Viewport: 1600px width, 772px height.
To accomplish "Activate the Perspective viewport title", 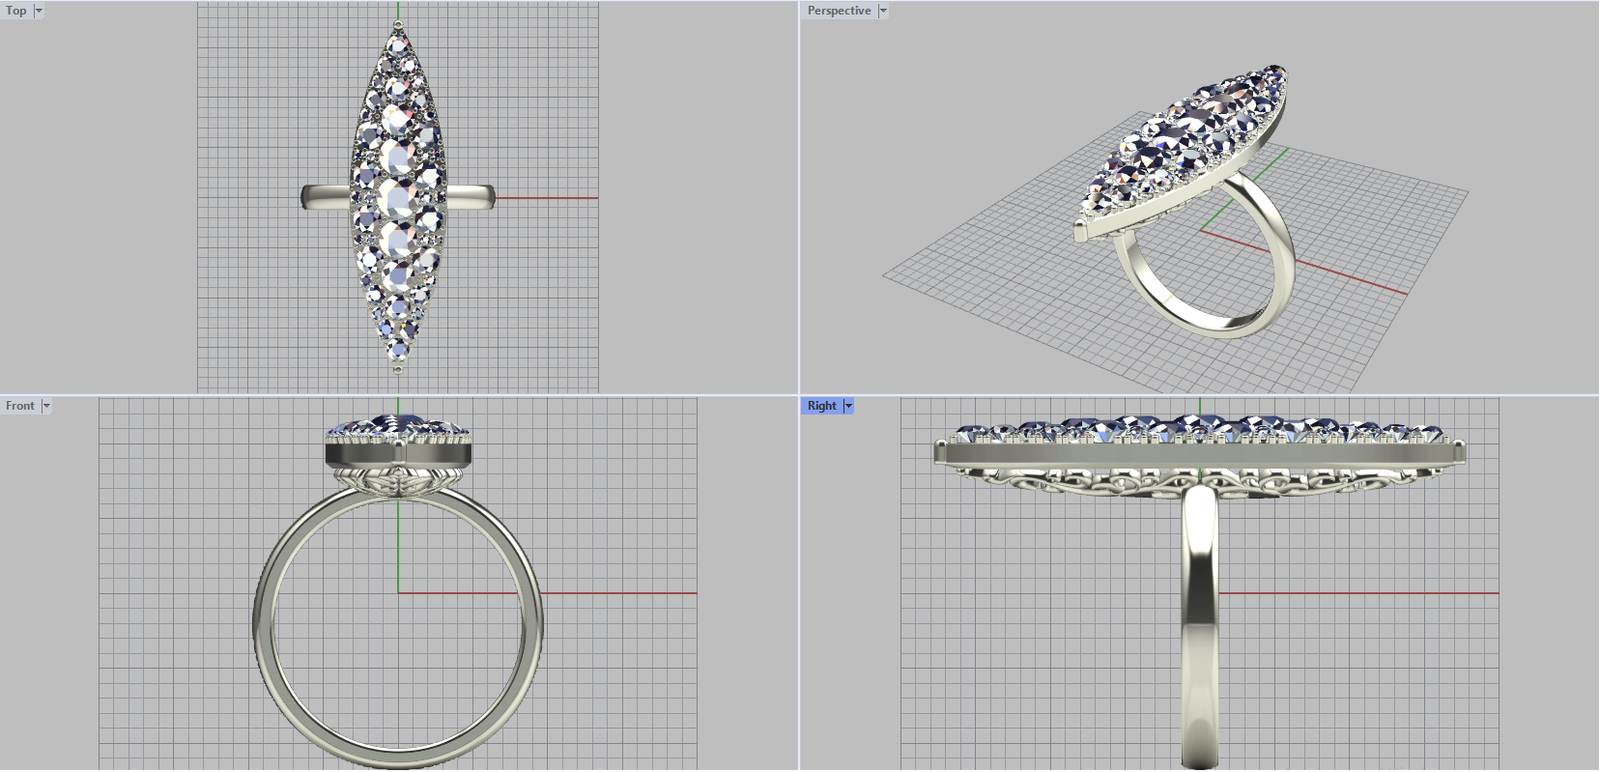I will 839,11.
